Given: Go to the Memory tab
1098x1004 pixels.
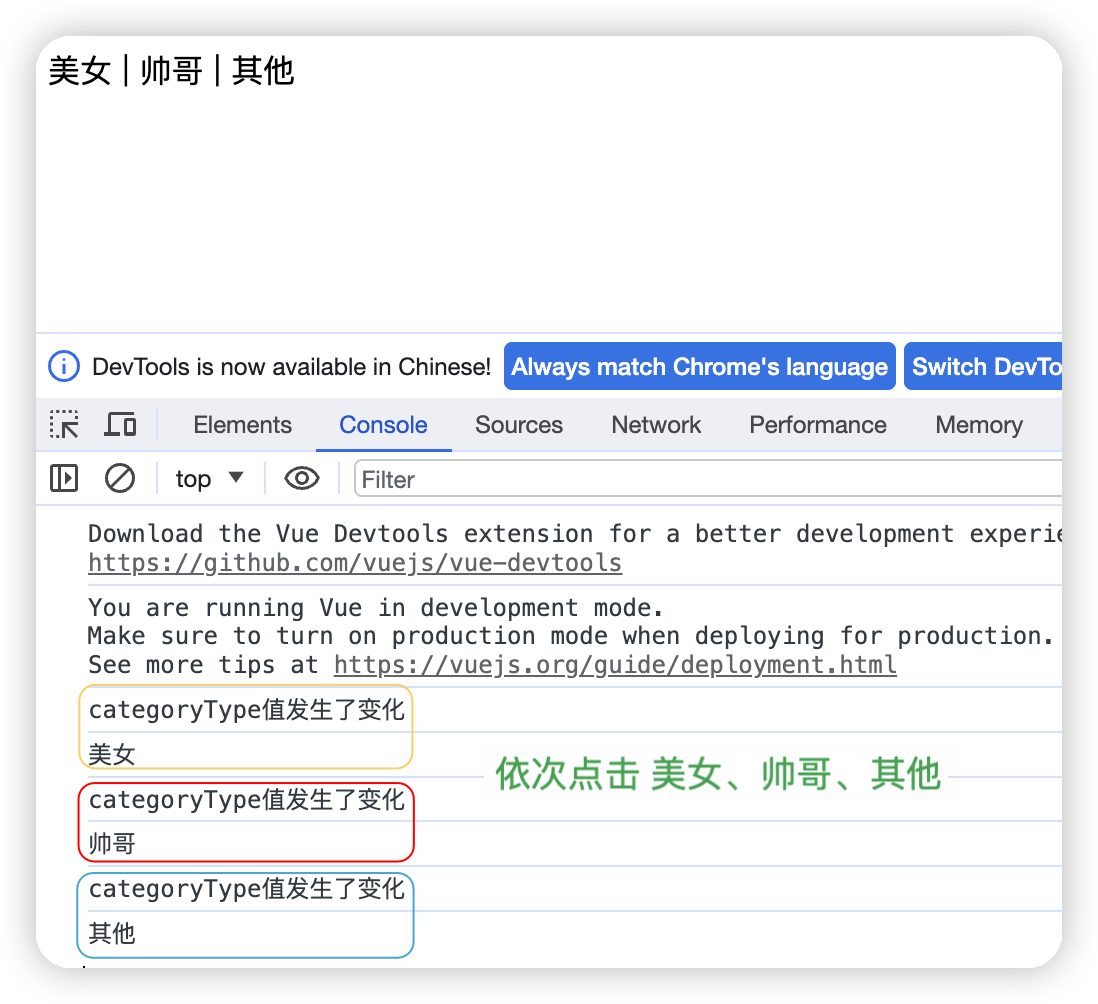Looking at the screenshot, I should click(978, 425).
